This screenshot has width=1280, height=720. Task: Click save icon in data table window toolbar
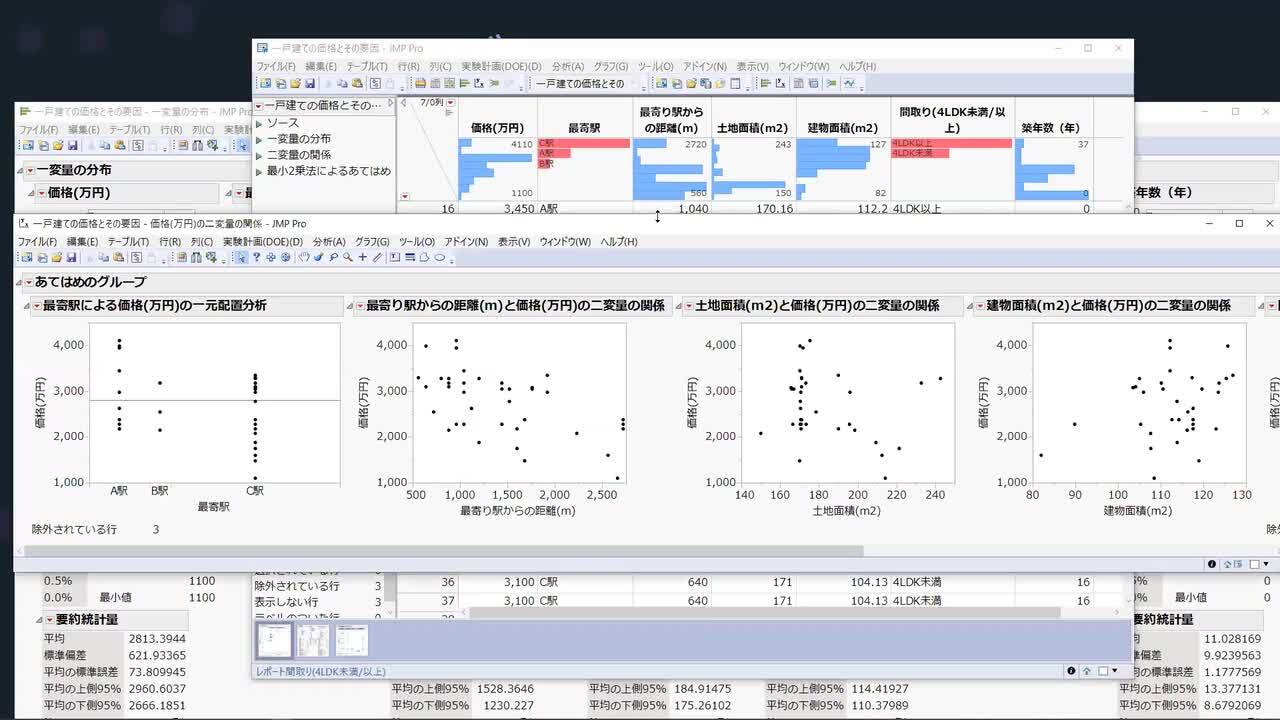point(310,83)
